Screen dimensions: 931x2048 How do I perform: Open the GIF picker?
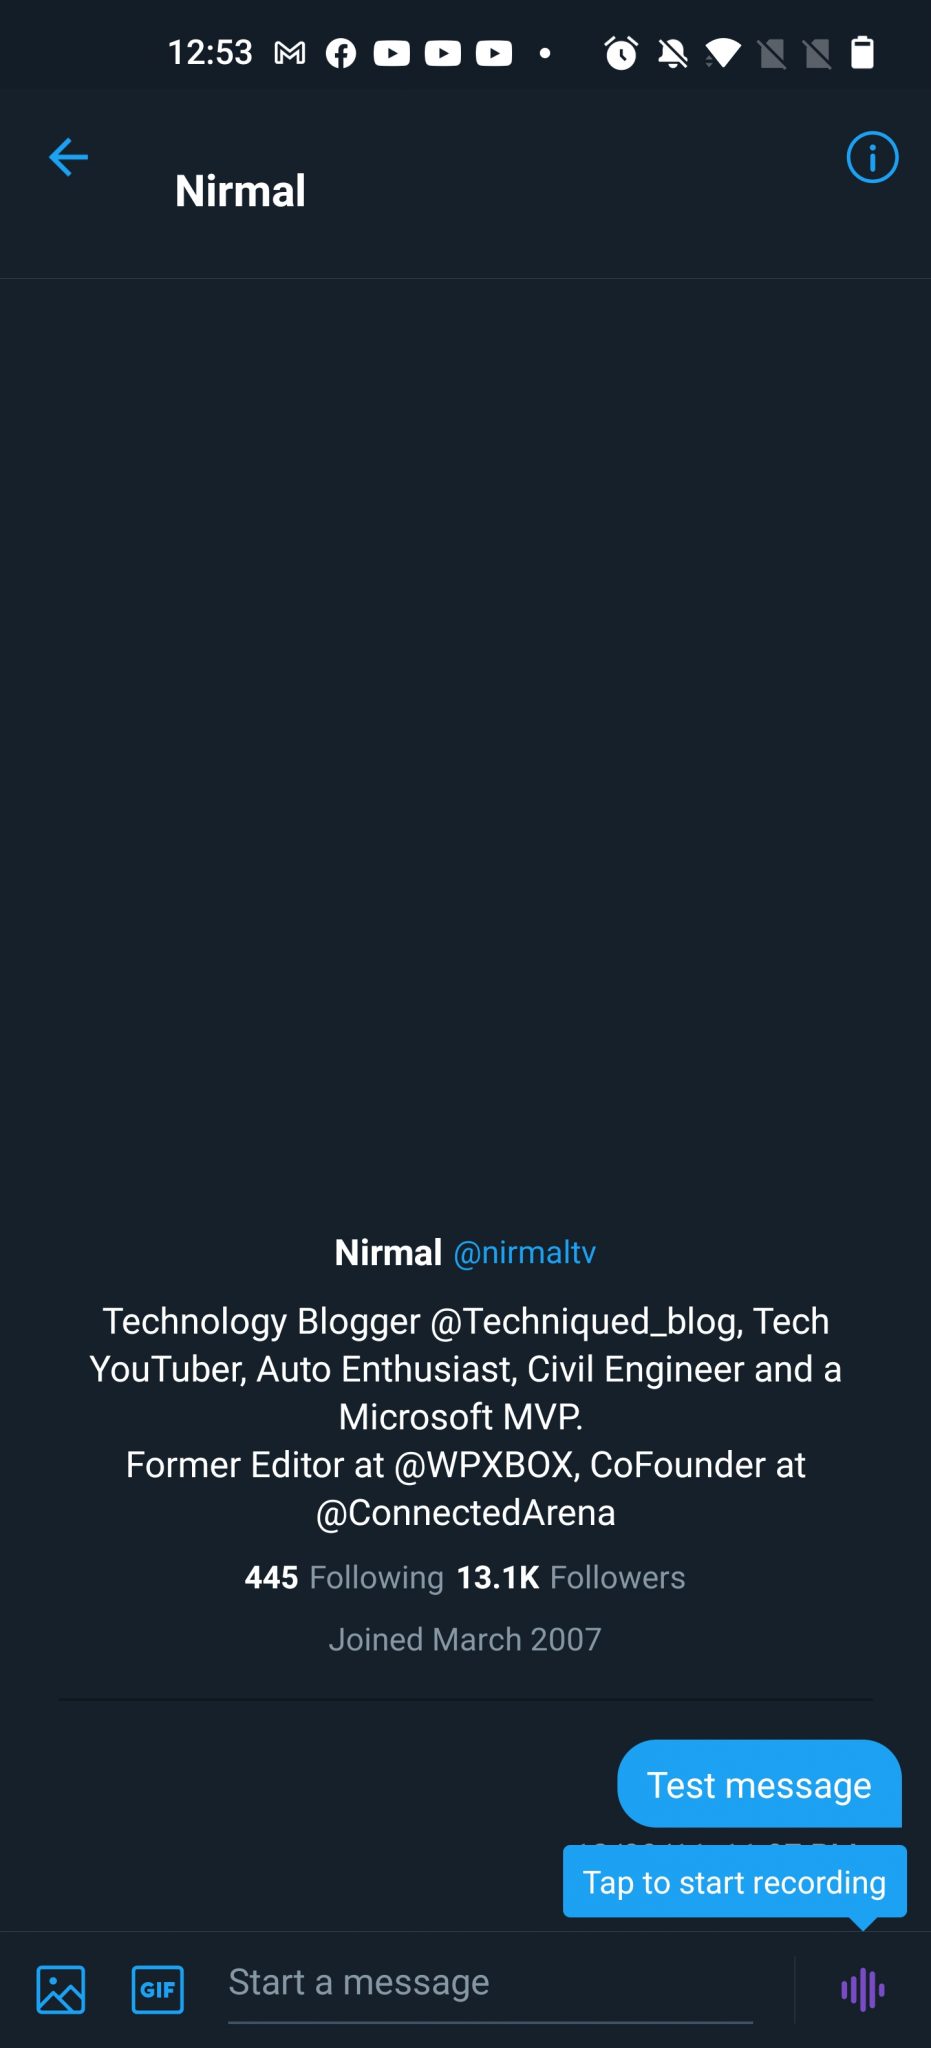tap(157, 1989)
